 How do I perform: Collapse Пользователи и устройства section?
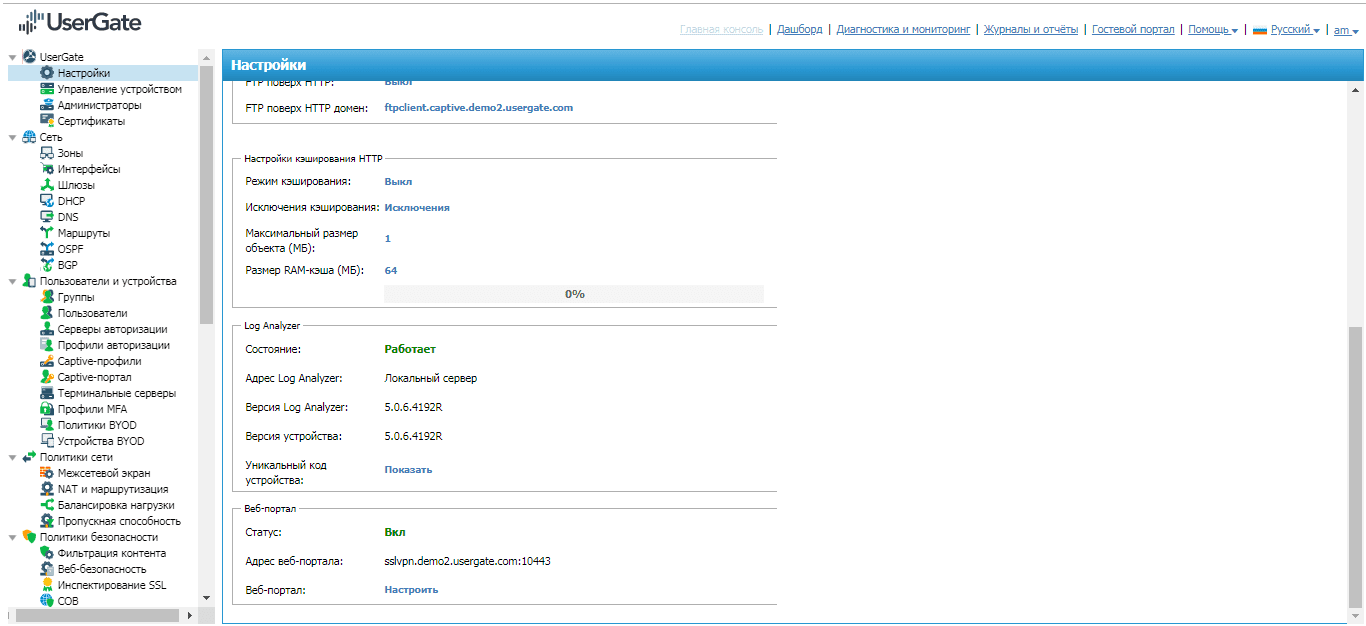(12, 281)
